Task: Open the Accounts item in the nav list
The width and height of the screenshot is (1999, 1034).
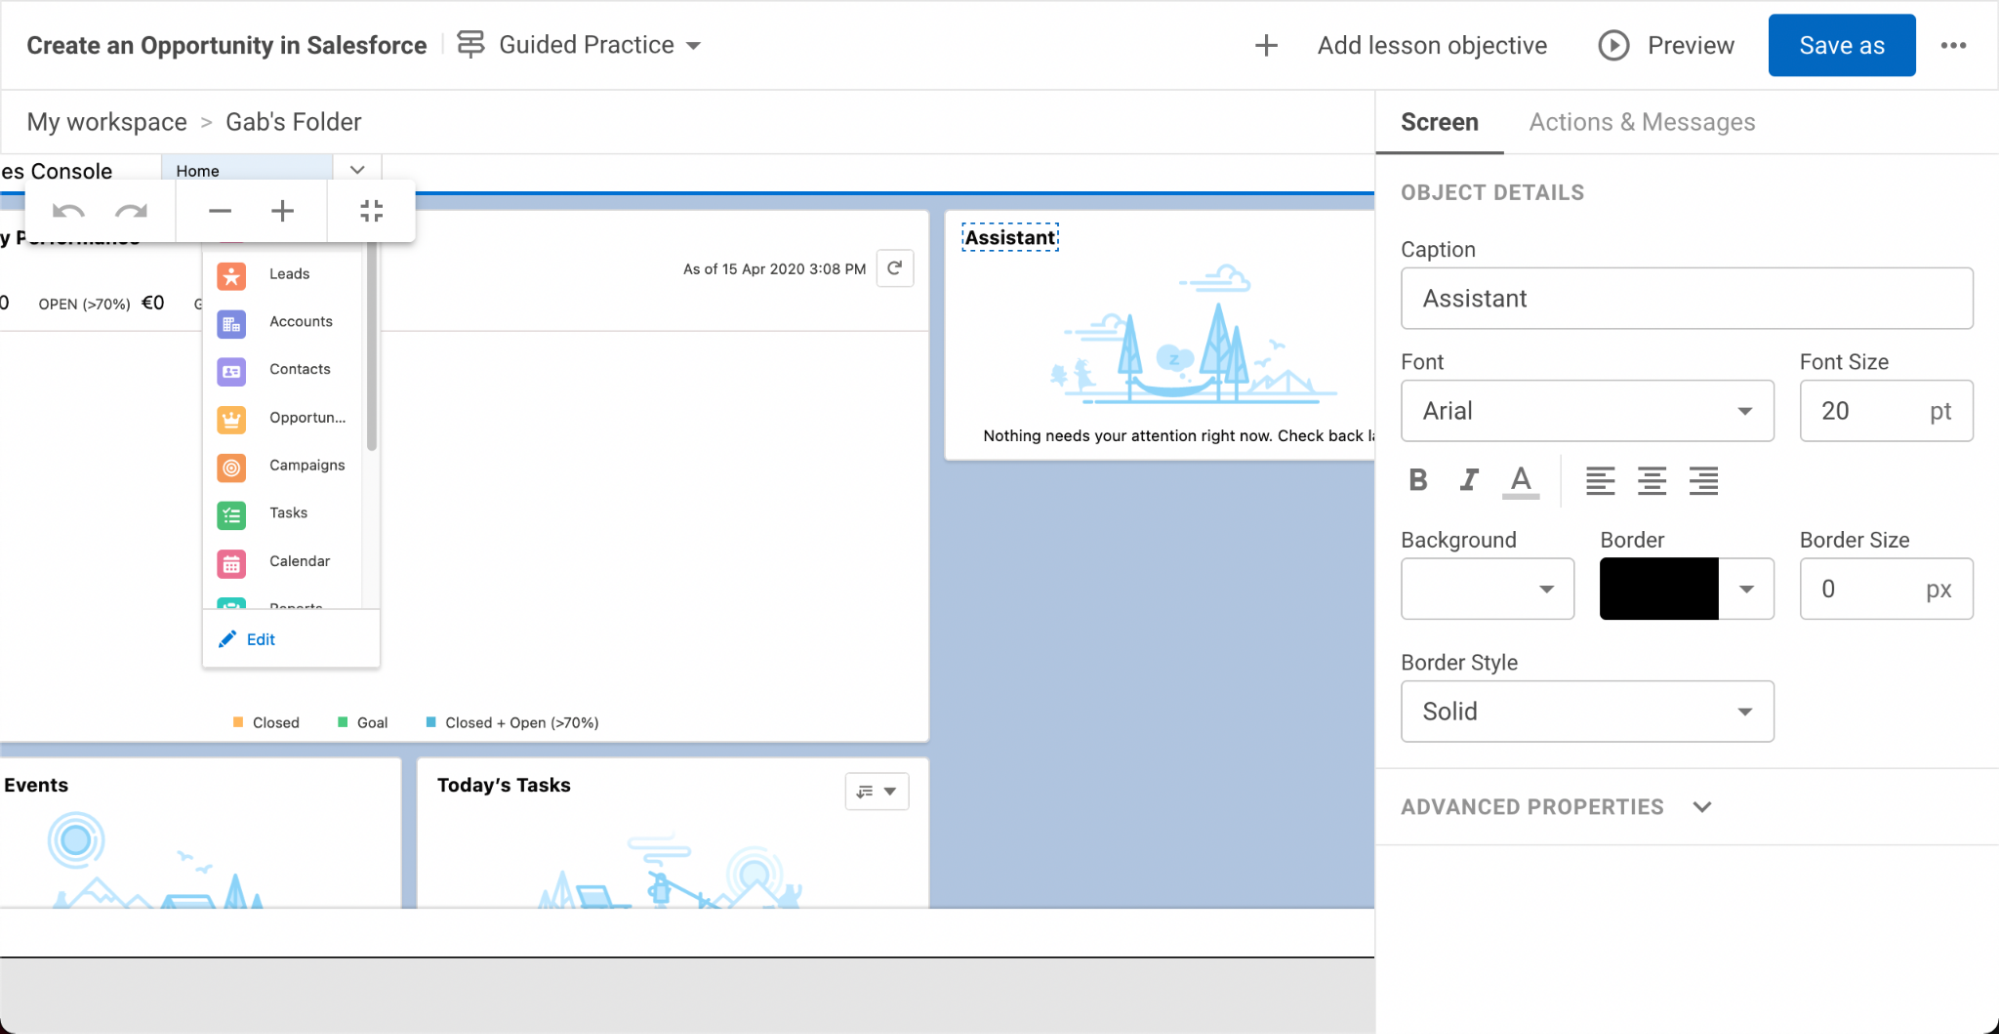Action: [x=231, y=322]
